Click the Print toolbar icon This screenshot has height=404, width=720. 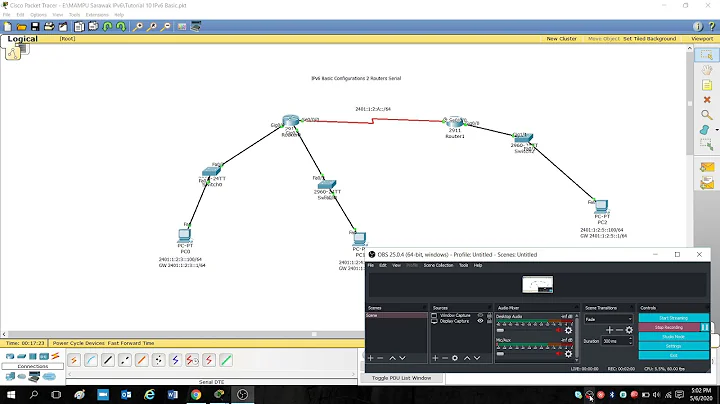click(x=49, y=27)
